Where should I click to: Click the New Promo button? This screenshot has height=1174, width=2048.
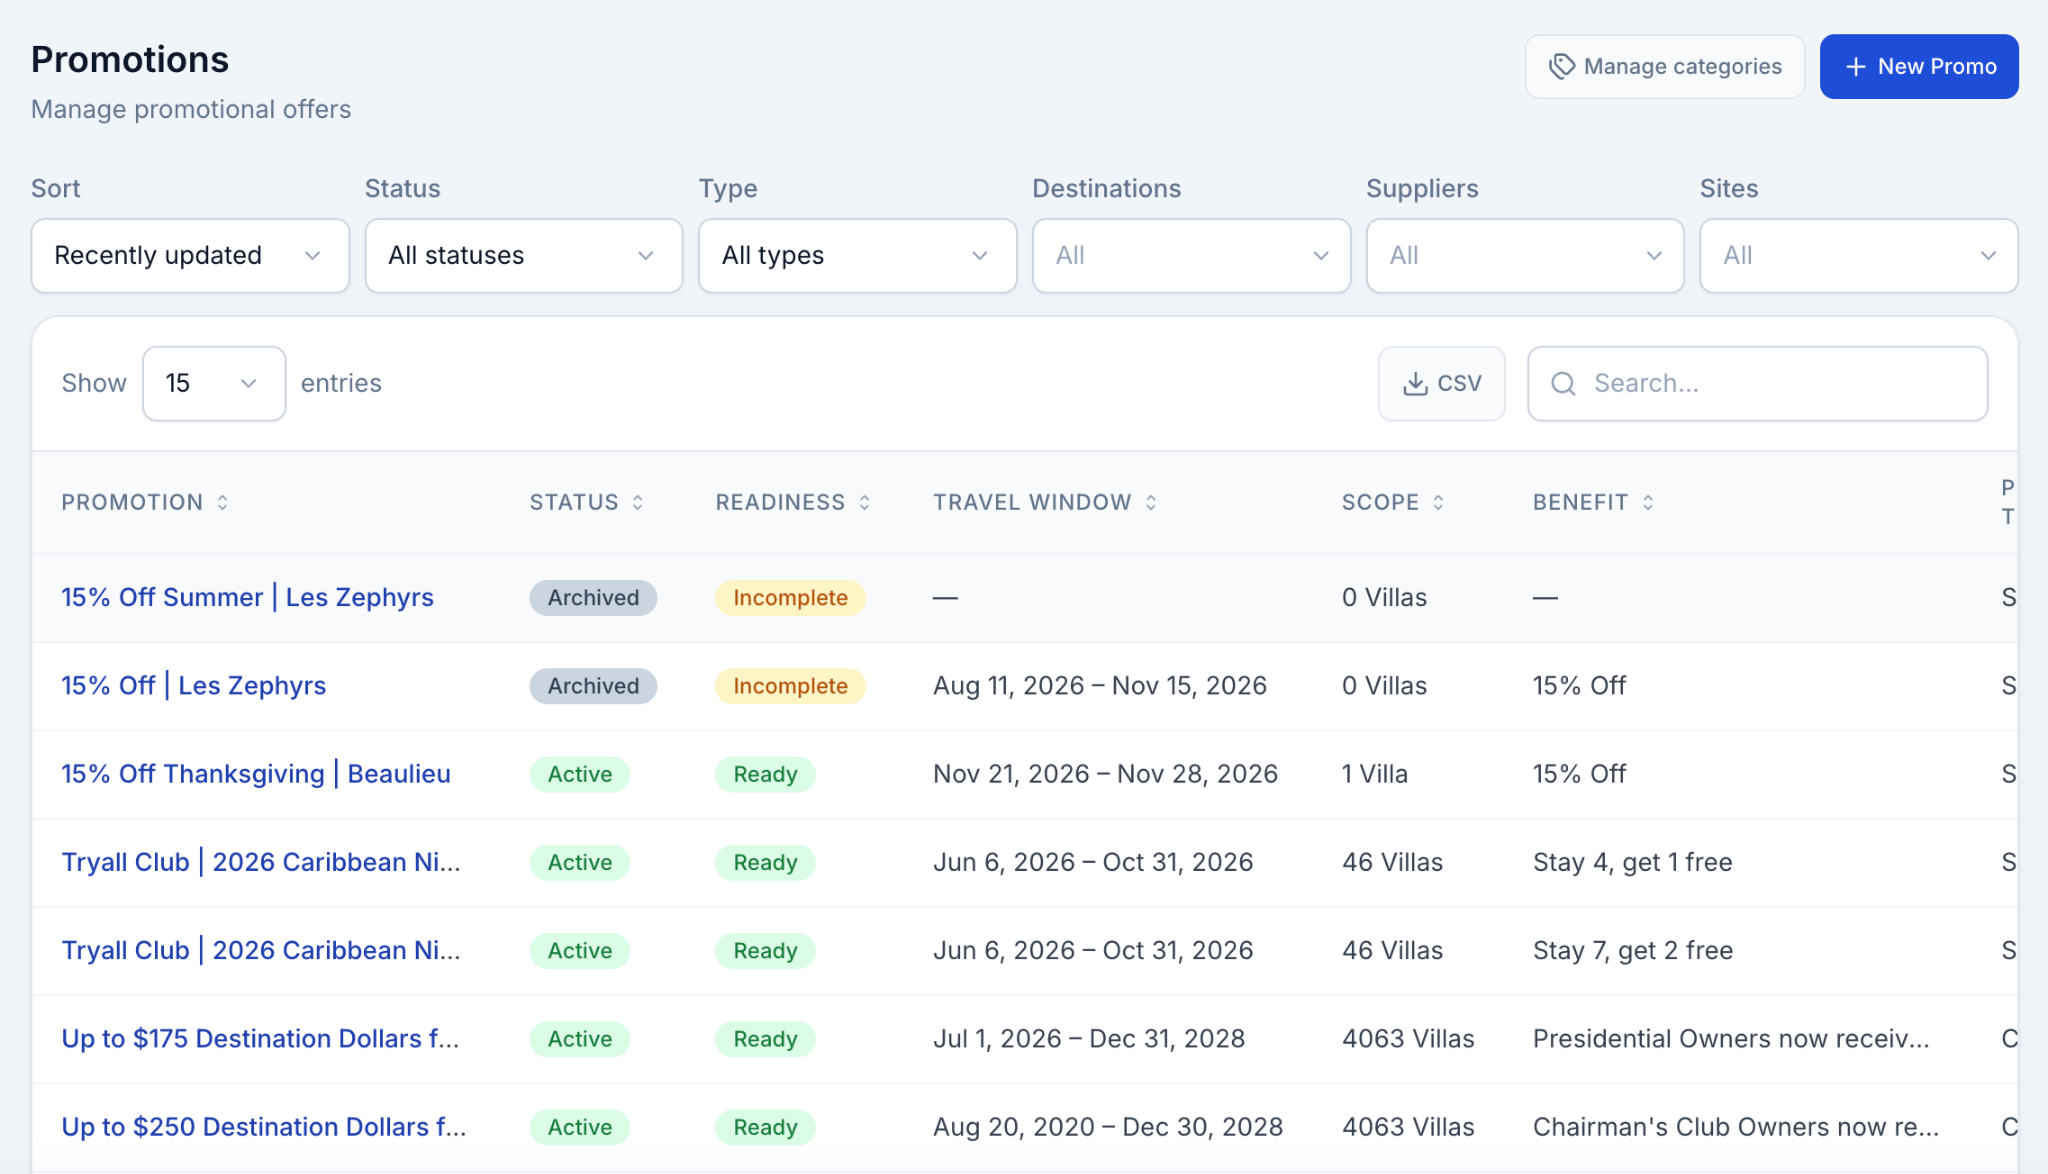coord(1919,67)
